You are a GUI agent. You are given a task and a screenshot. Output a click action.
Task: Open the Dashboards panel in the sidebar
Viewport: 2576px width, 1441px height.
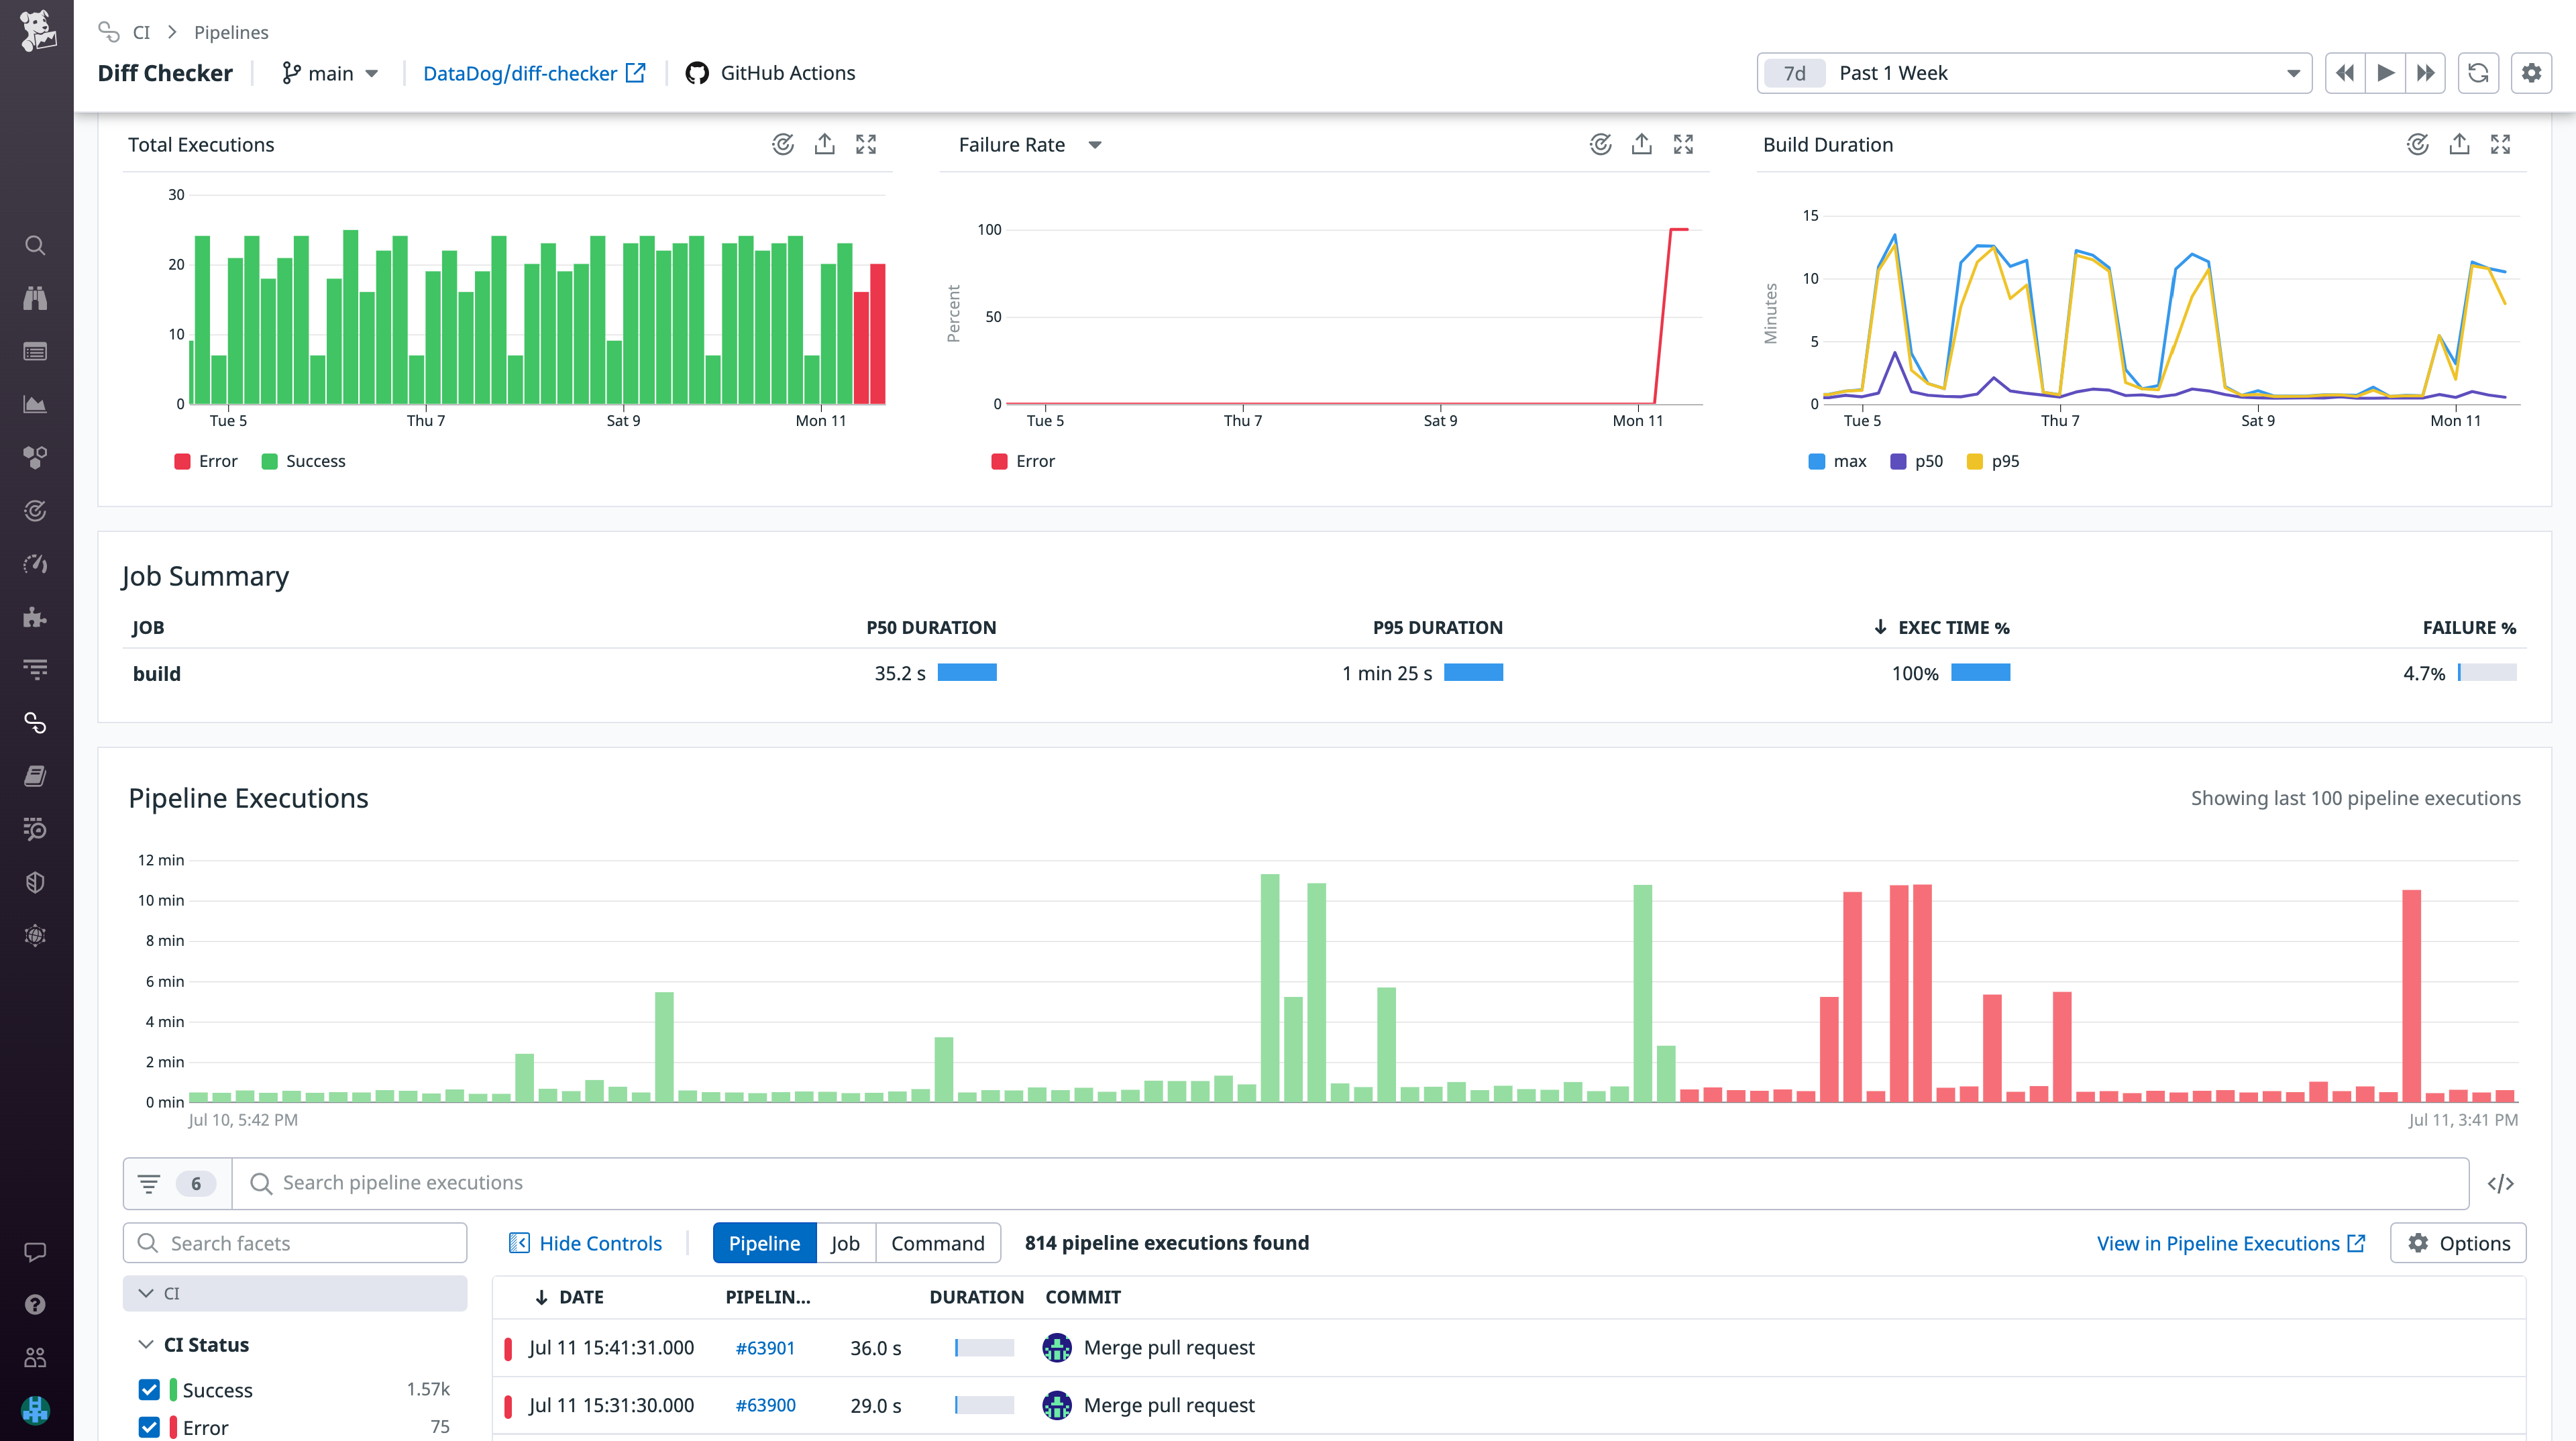(x=36, y=351)
